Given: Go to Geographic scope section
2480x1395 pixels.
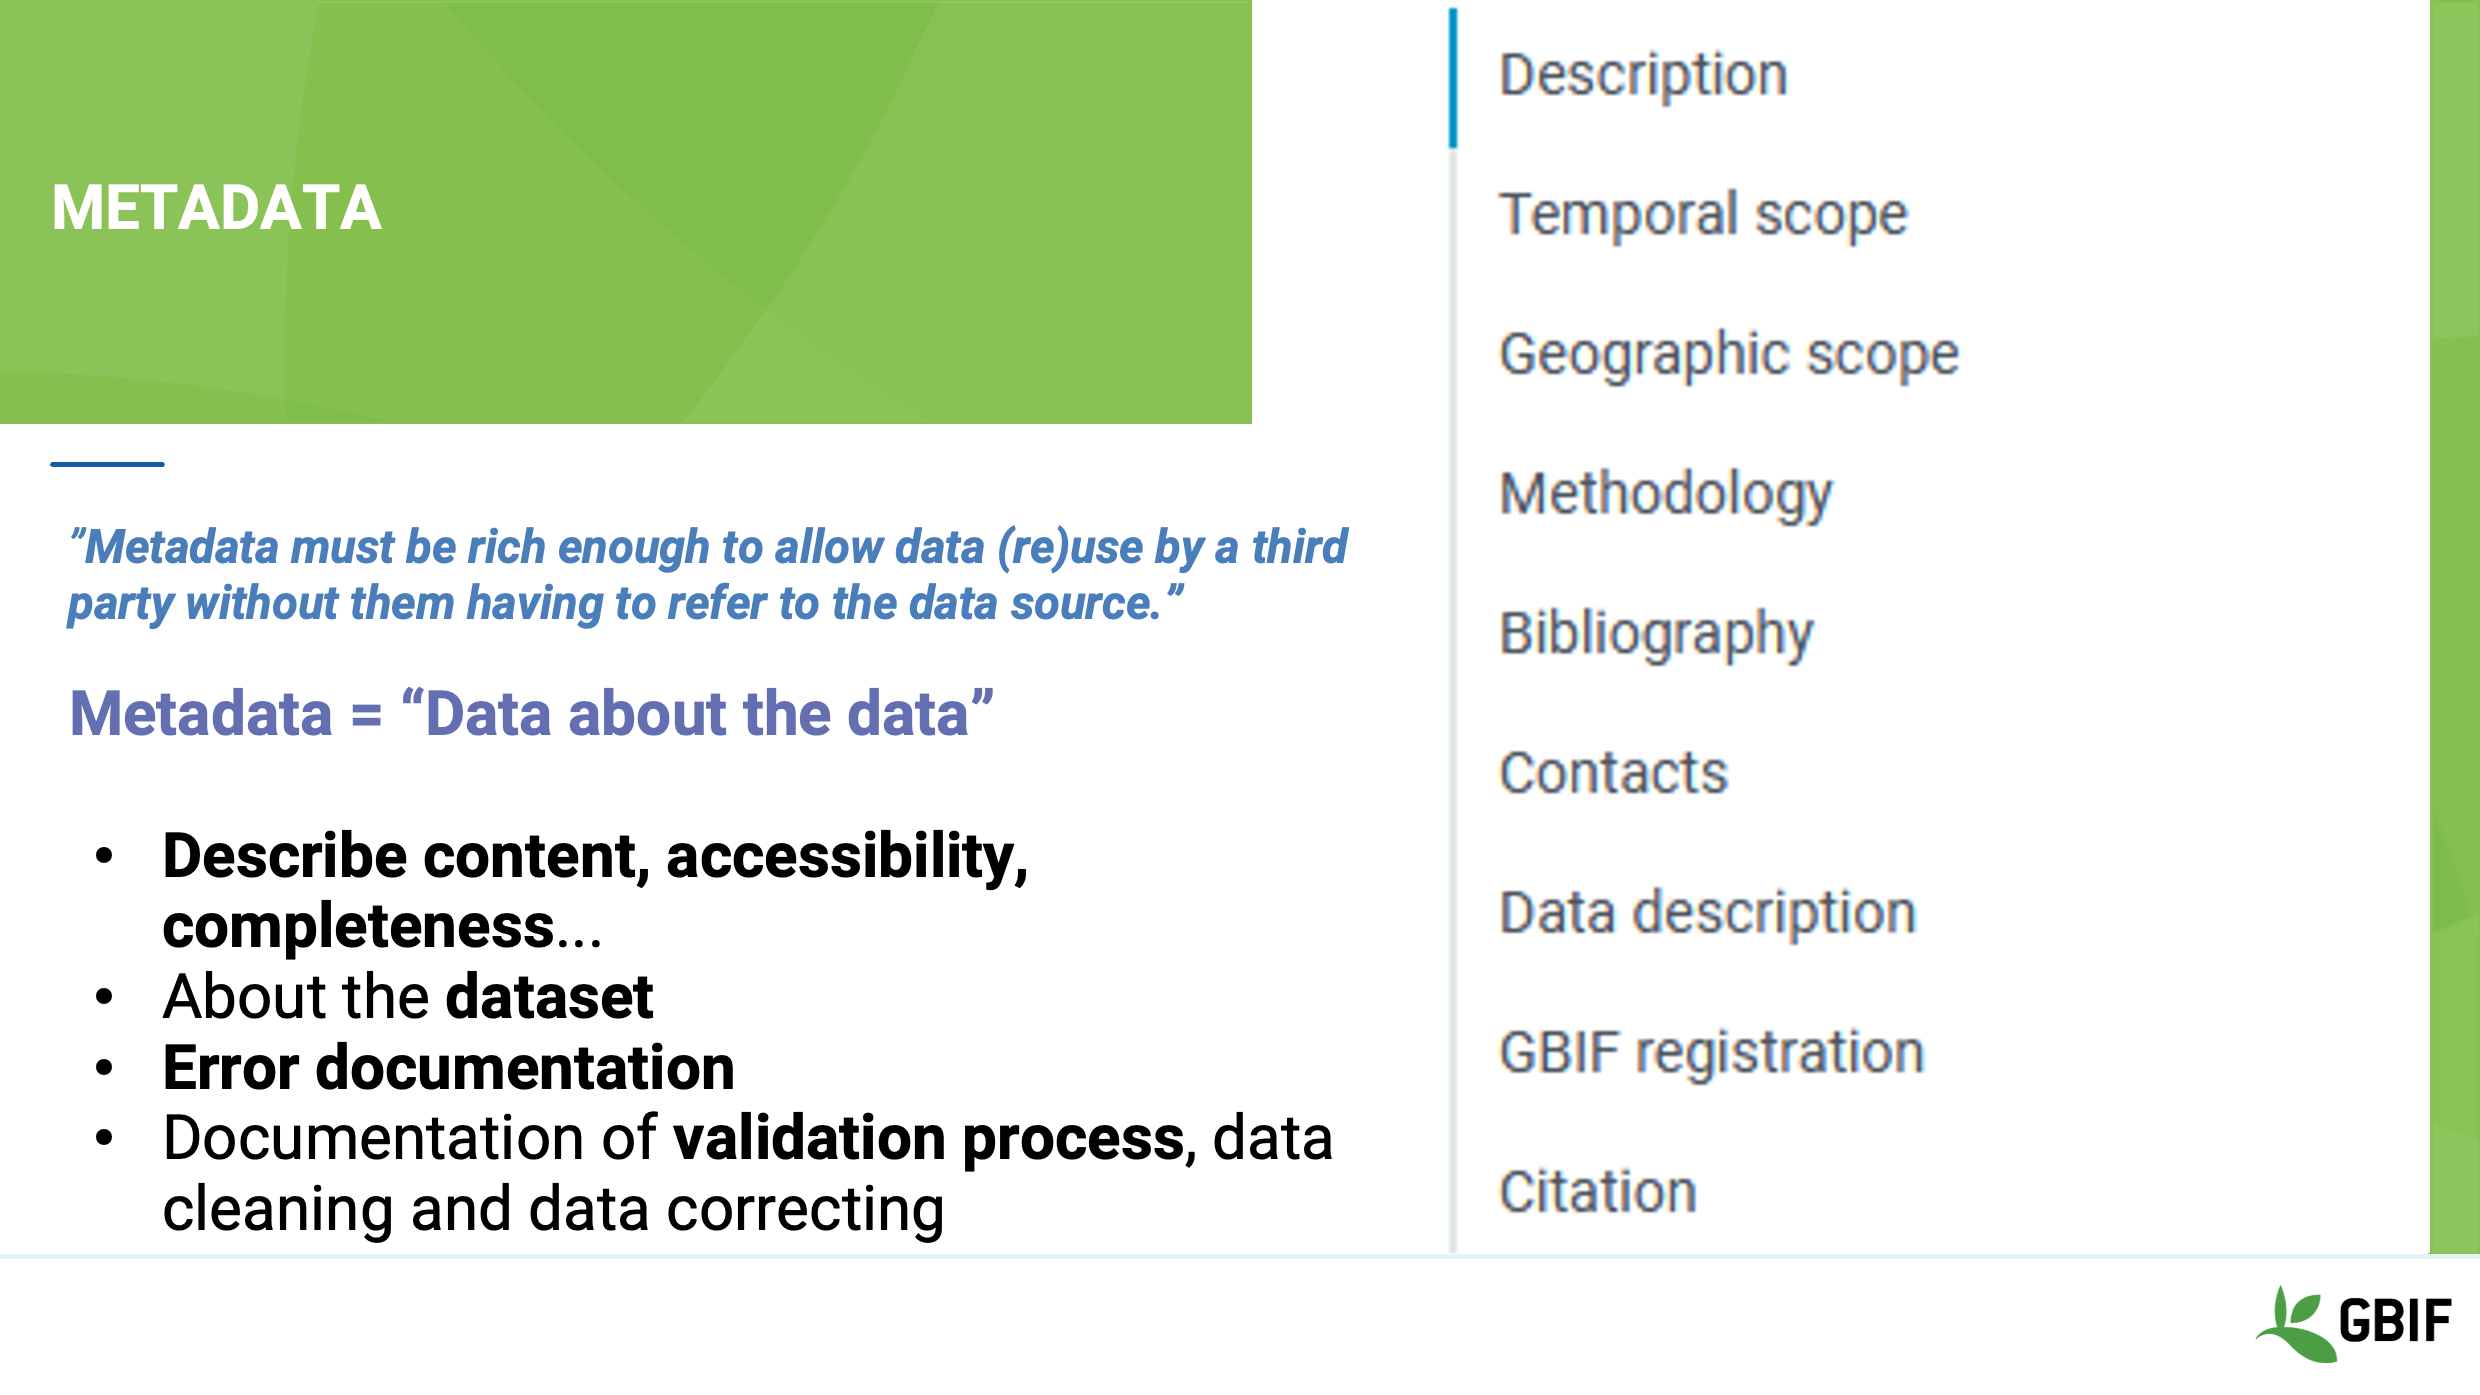Looking at the screenshot, I should pos(1728,354).
